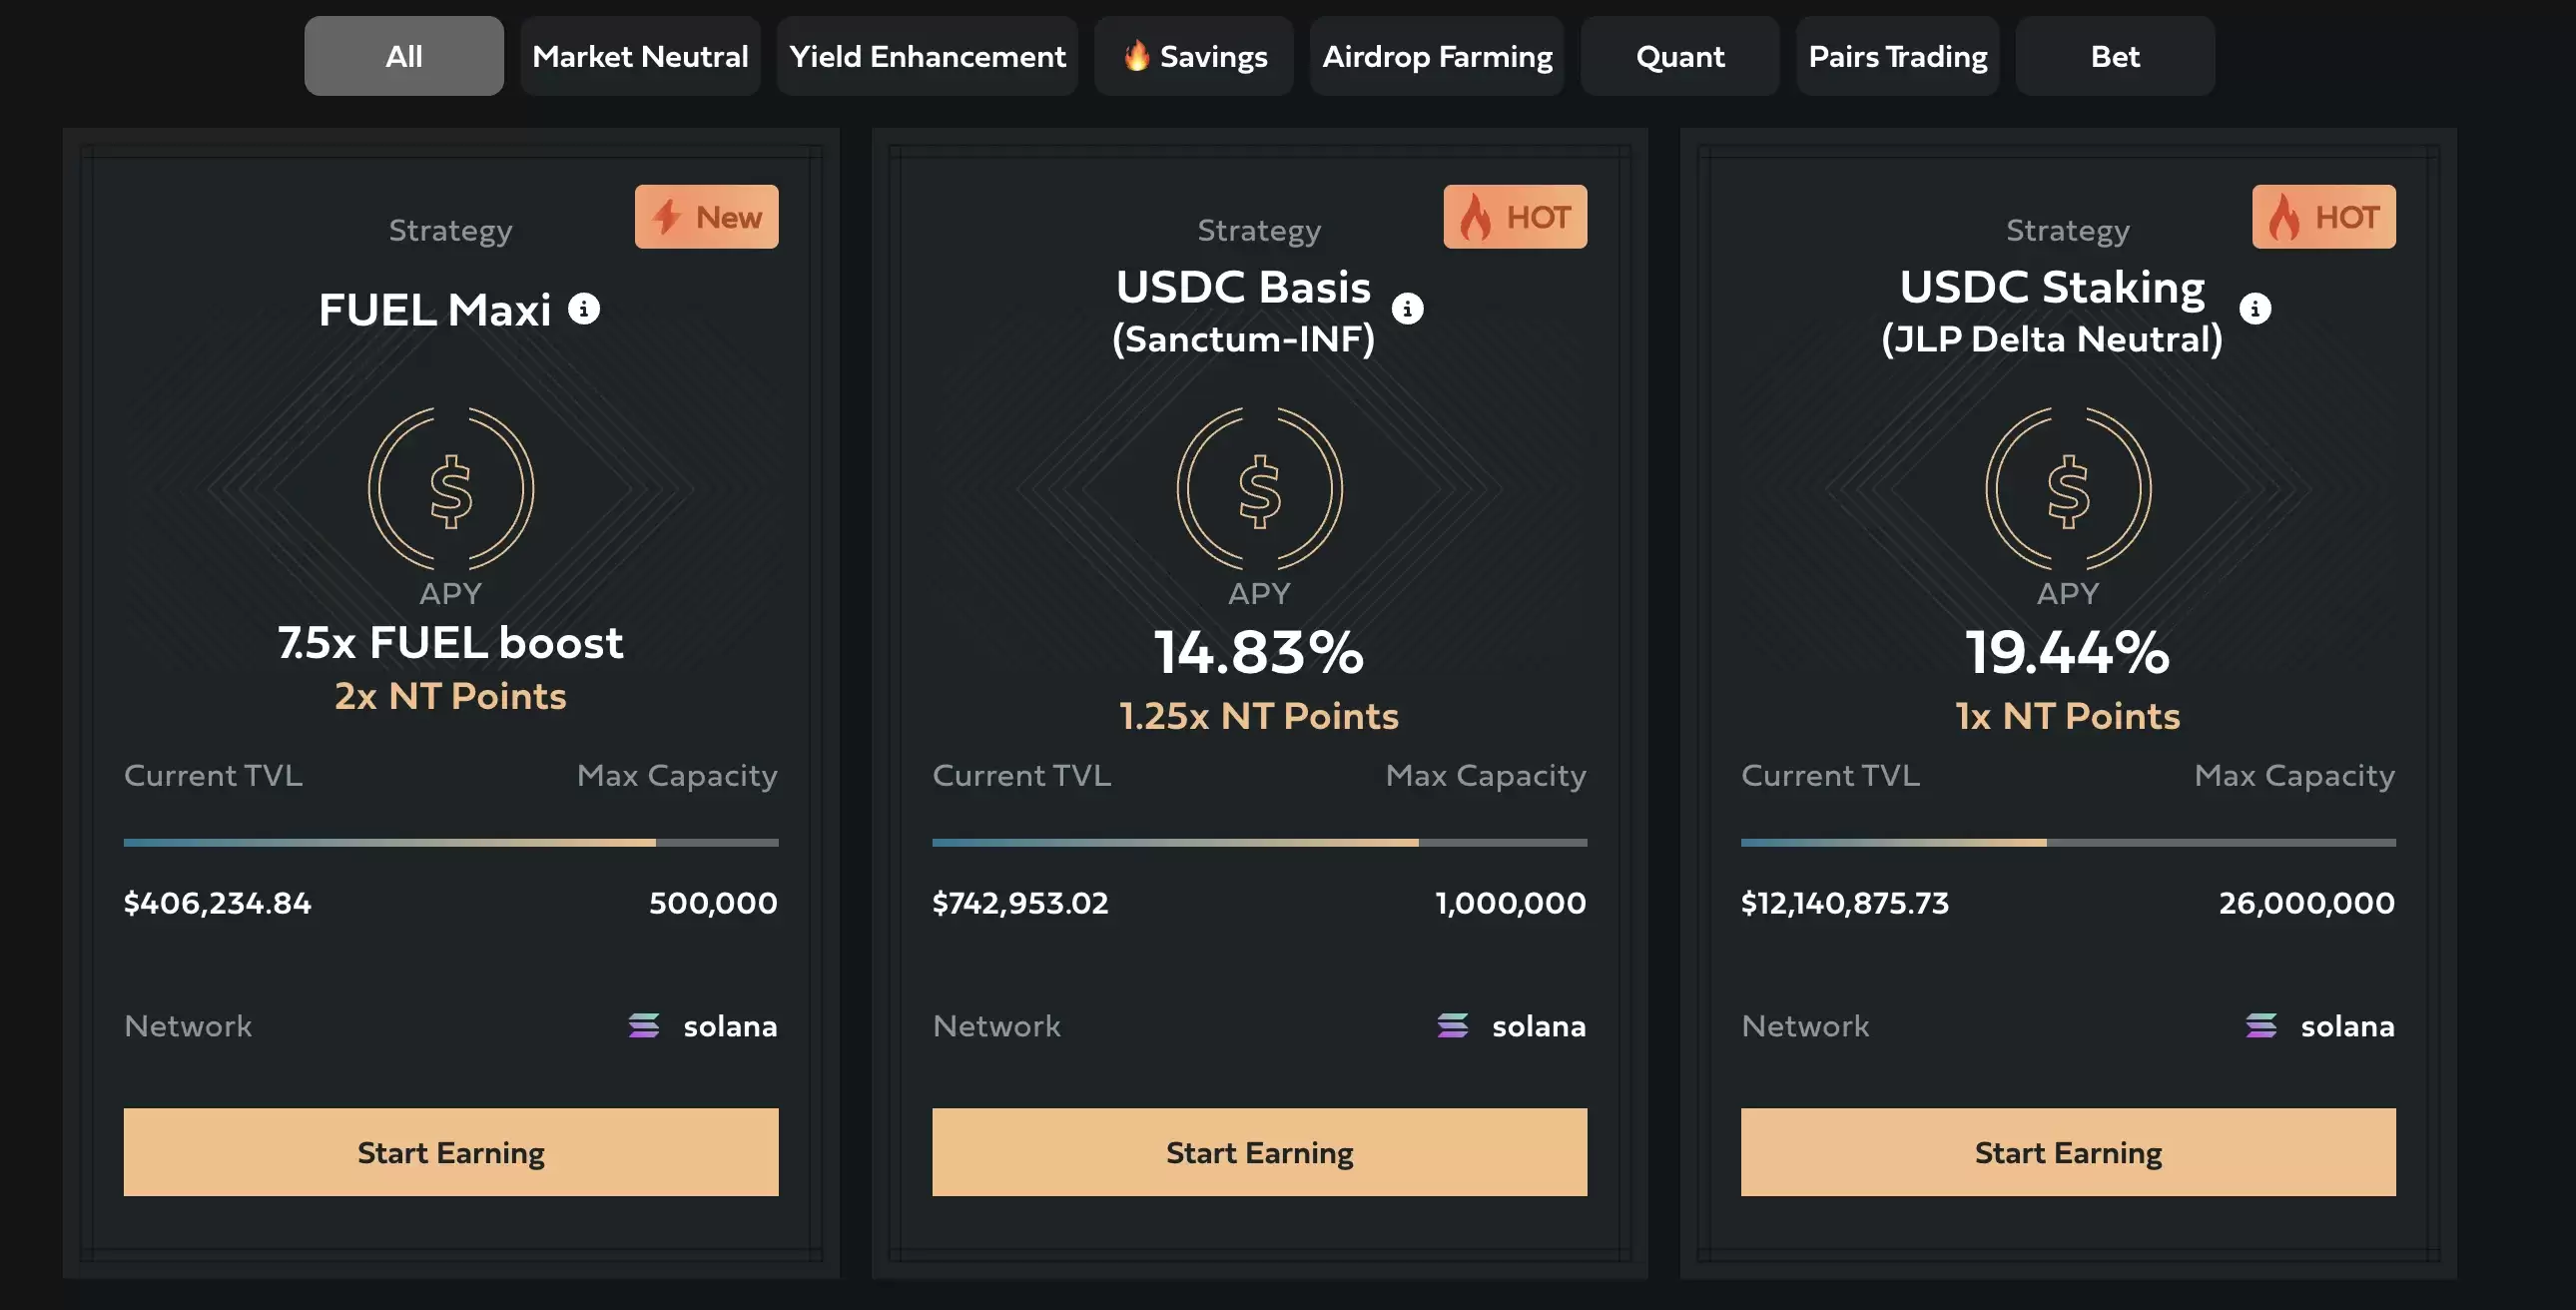Click the HOT badge on USDC Basis
The width and height of the screenshot is (2576, 1310).
(1514, 217)
